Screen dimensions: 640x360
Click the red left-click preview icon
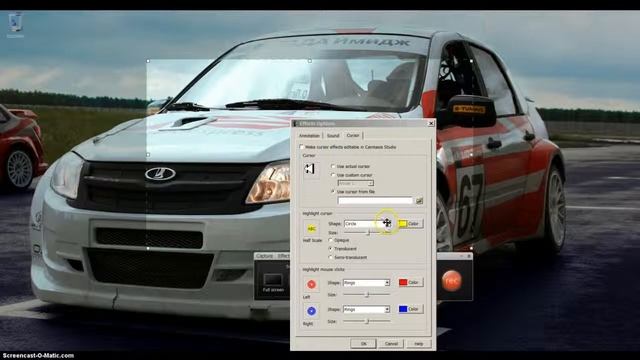tap(311, 284)
